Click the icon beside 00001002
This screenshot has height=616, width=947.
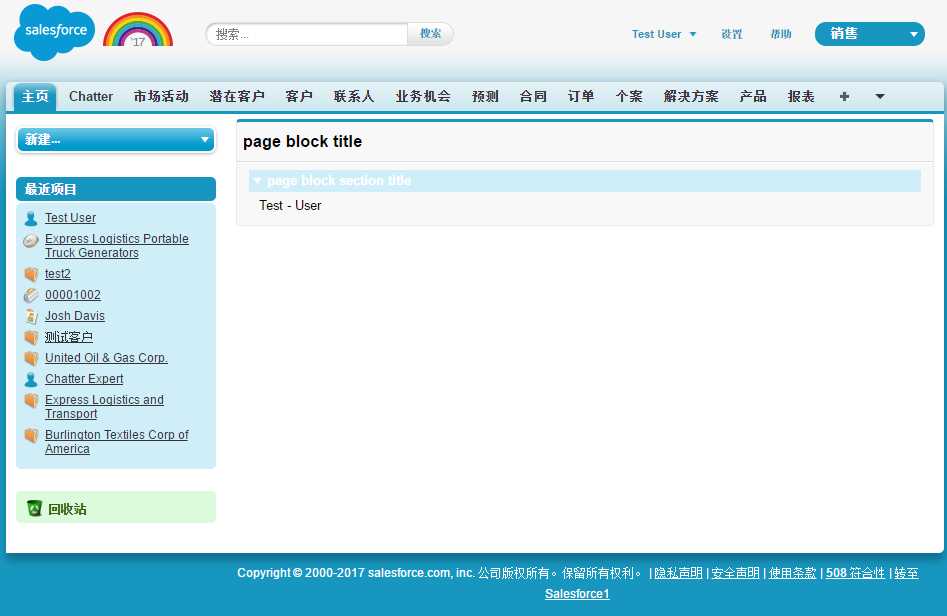31,295
